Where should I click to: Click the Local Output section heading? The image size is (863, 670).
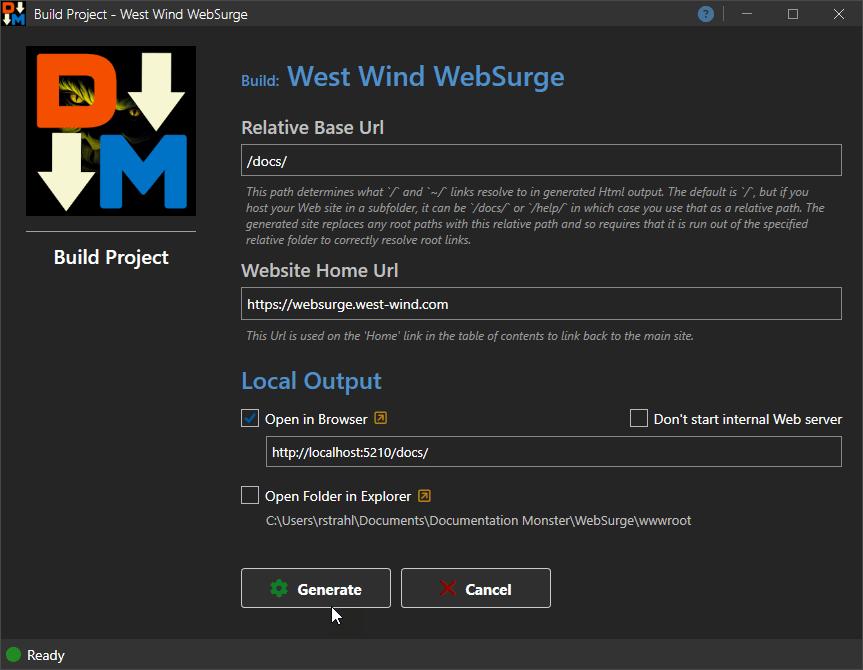tap(312, 381)
